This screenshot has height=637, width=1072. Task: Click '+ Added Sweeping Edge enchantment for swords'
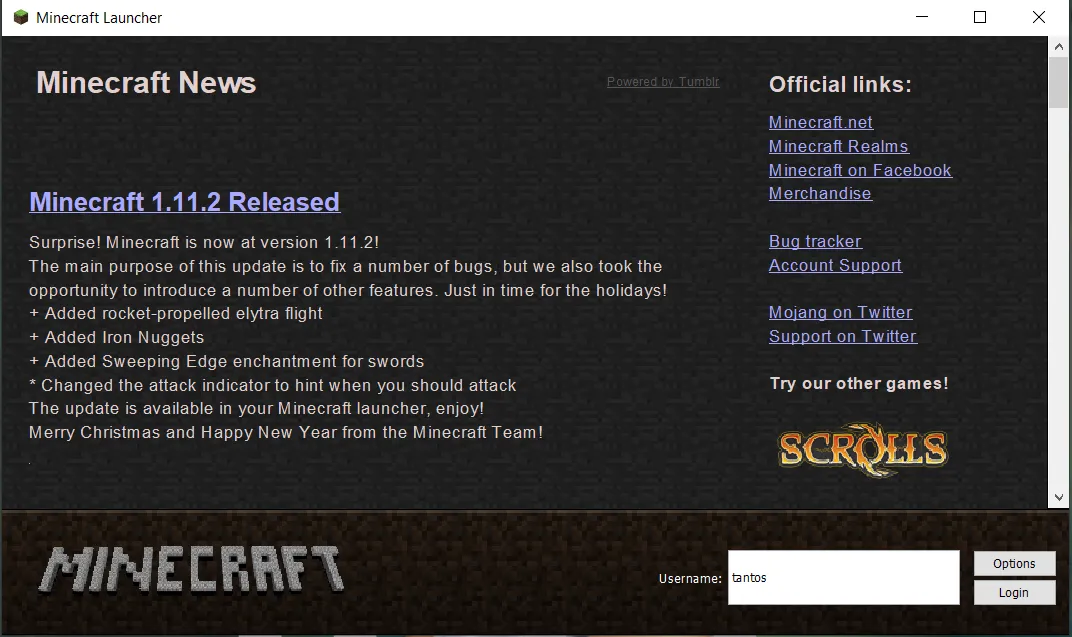click(226, 361)
